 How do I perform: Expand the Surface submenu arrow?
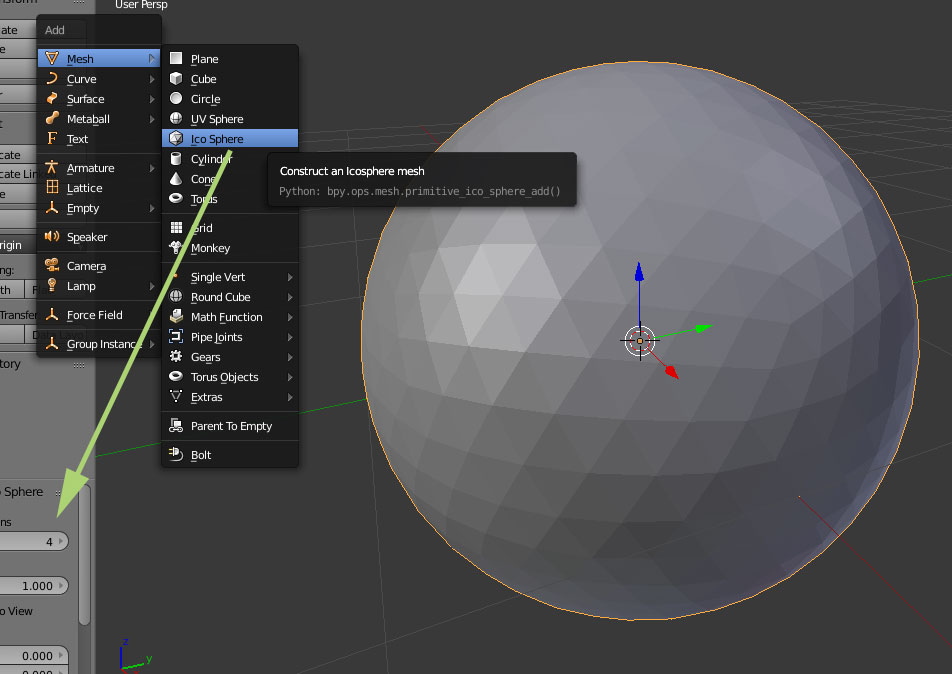point(151,99)
